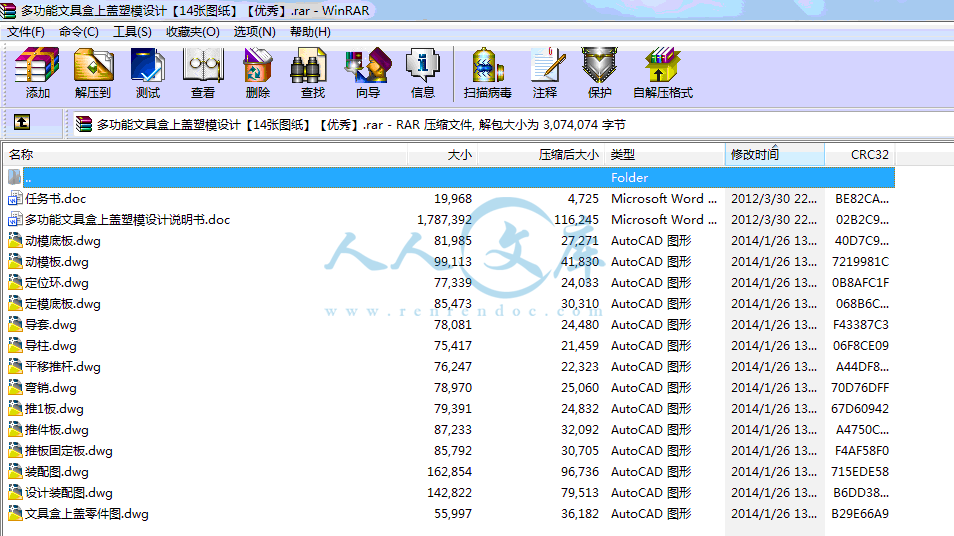Click the 自解压格式 (SFX) toolbar icon
Image resolution: width=954 pixels, height=536 pixels.
[663, 65]
